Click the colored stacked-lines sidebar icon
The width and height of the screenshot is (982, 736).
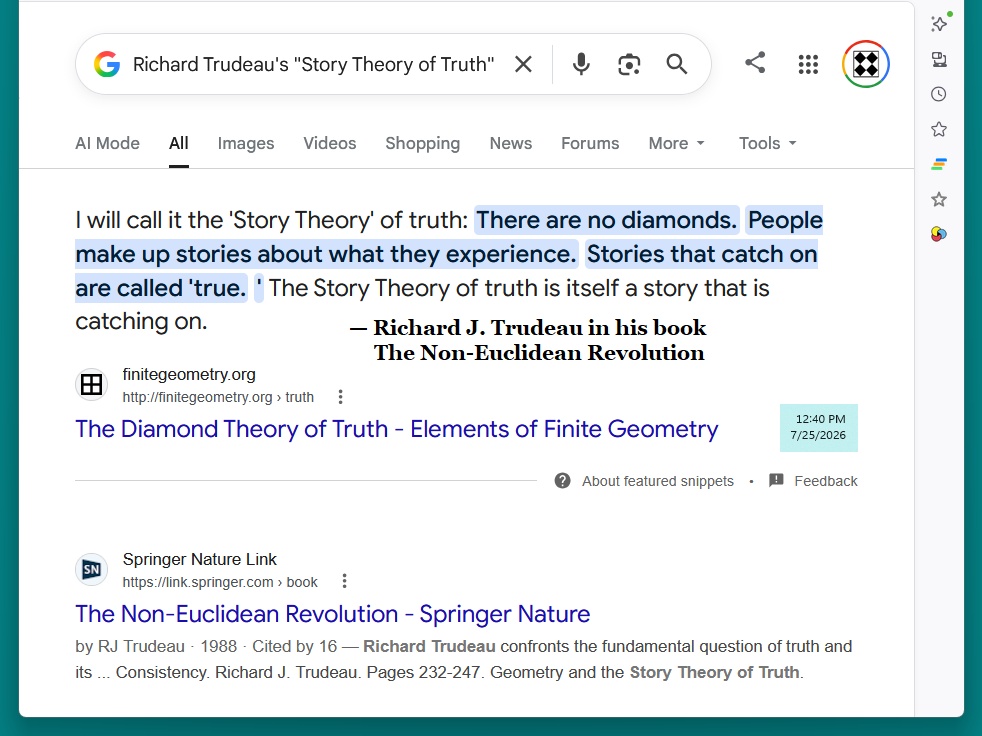(x=939, y=164)
